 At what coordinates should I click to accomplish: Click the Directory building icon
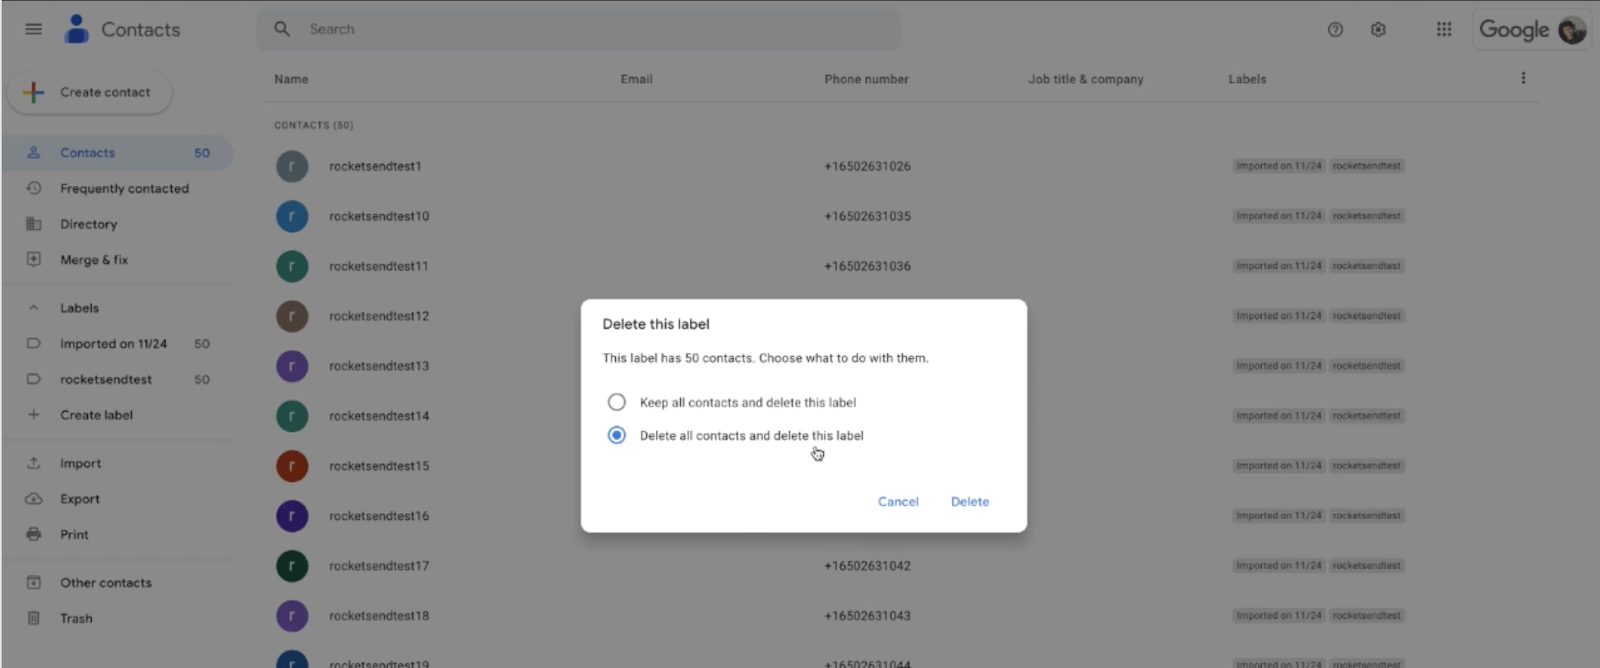click(x=34, y=224)
